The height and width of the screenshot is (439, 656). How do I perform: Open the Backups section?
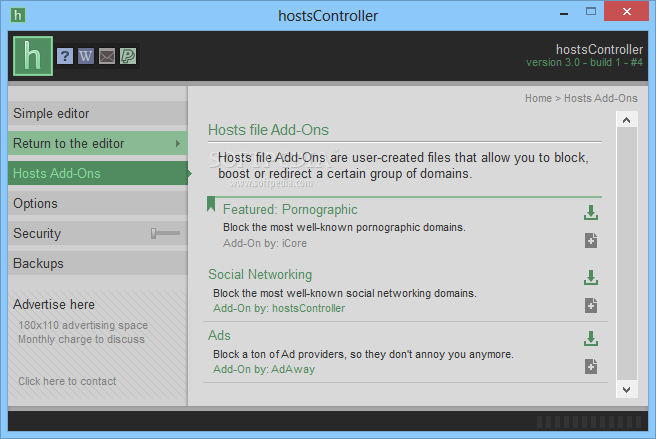tap(97, 263)
